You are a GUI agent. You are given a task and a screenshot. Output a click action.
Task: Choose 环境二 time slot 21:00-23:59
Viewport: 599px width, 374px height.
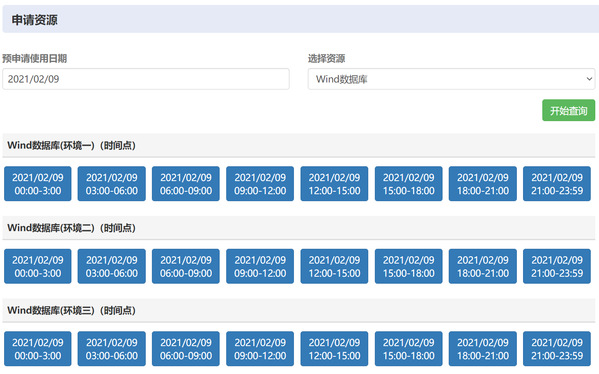(x=557, y=266)
